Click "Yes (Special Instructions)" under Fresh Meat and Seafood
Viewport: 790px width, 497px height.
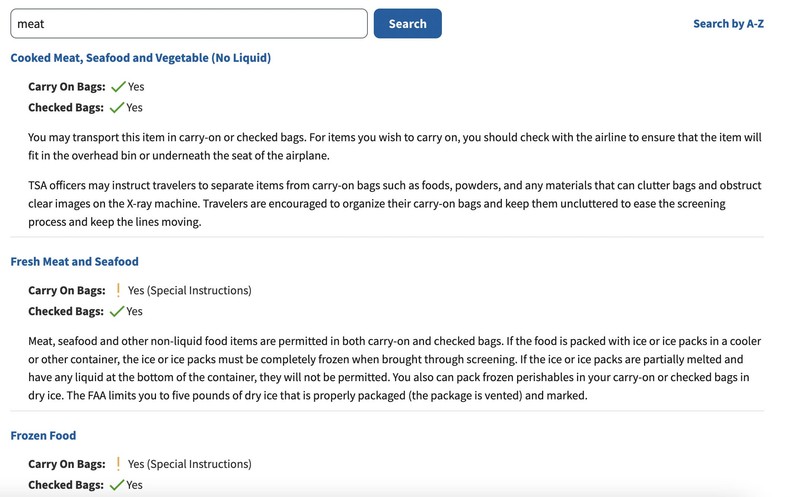click(189, 291)
